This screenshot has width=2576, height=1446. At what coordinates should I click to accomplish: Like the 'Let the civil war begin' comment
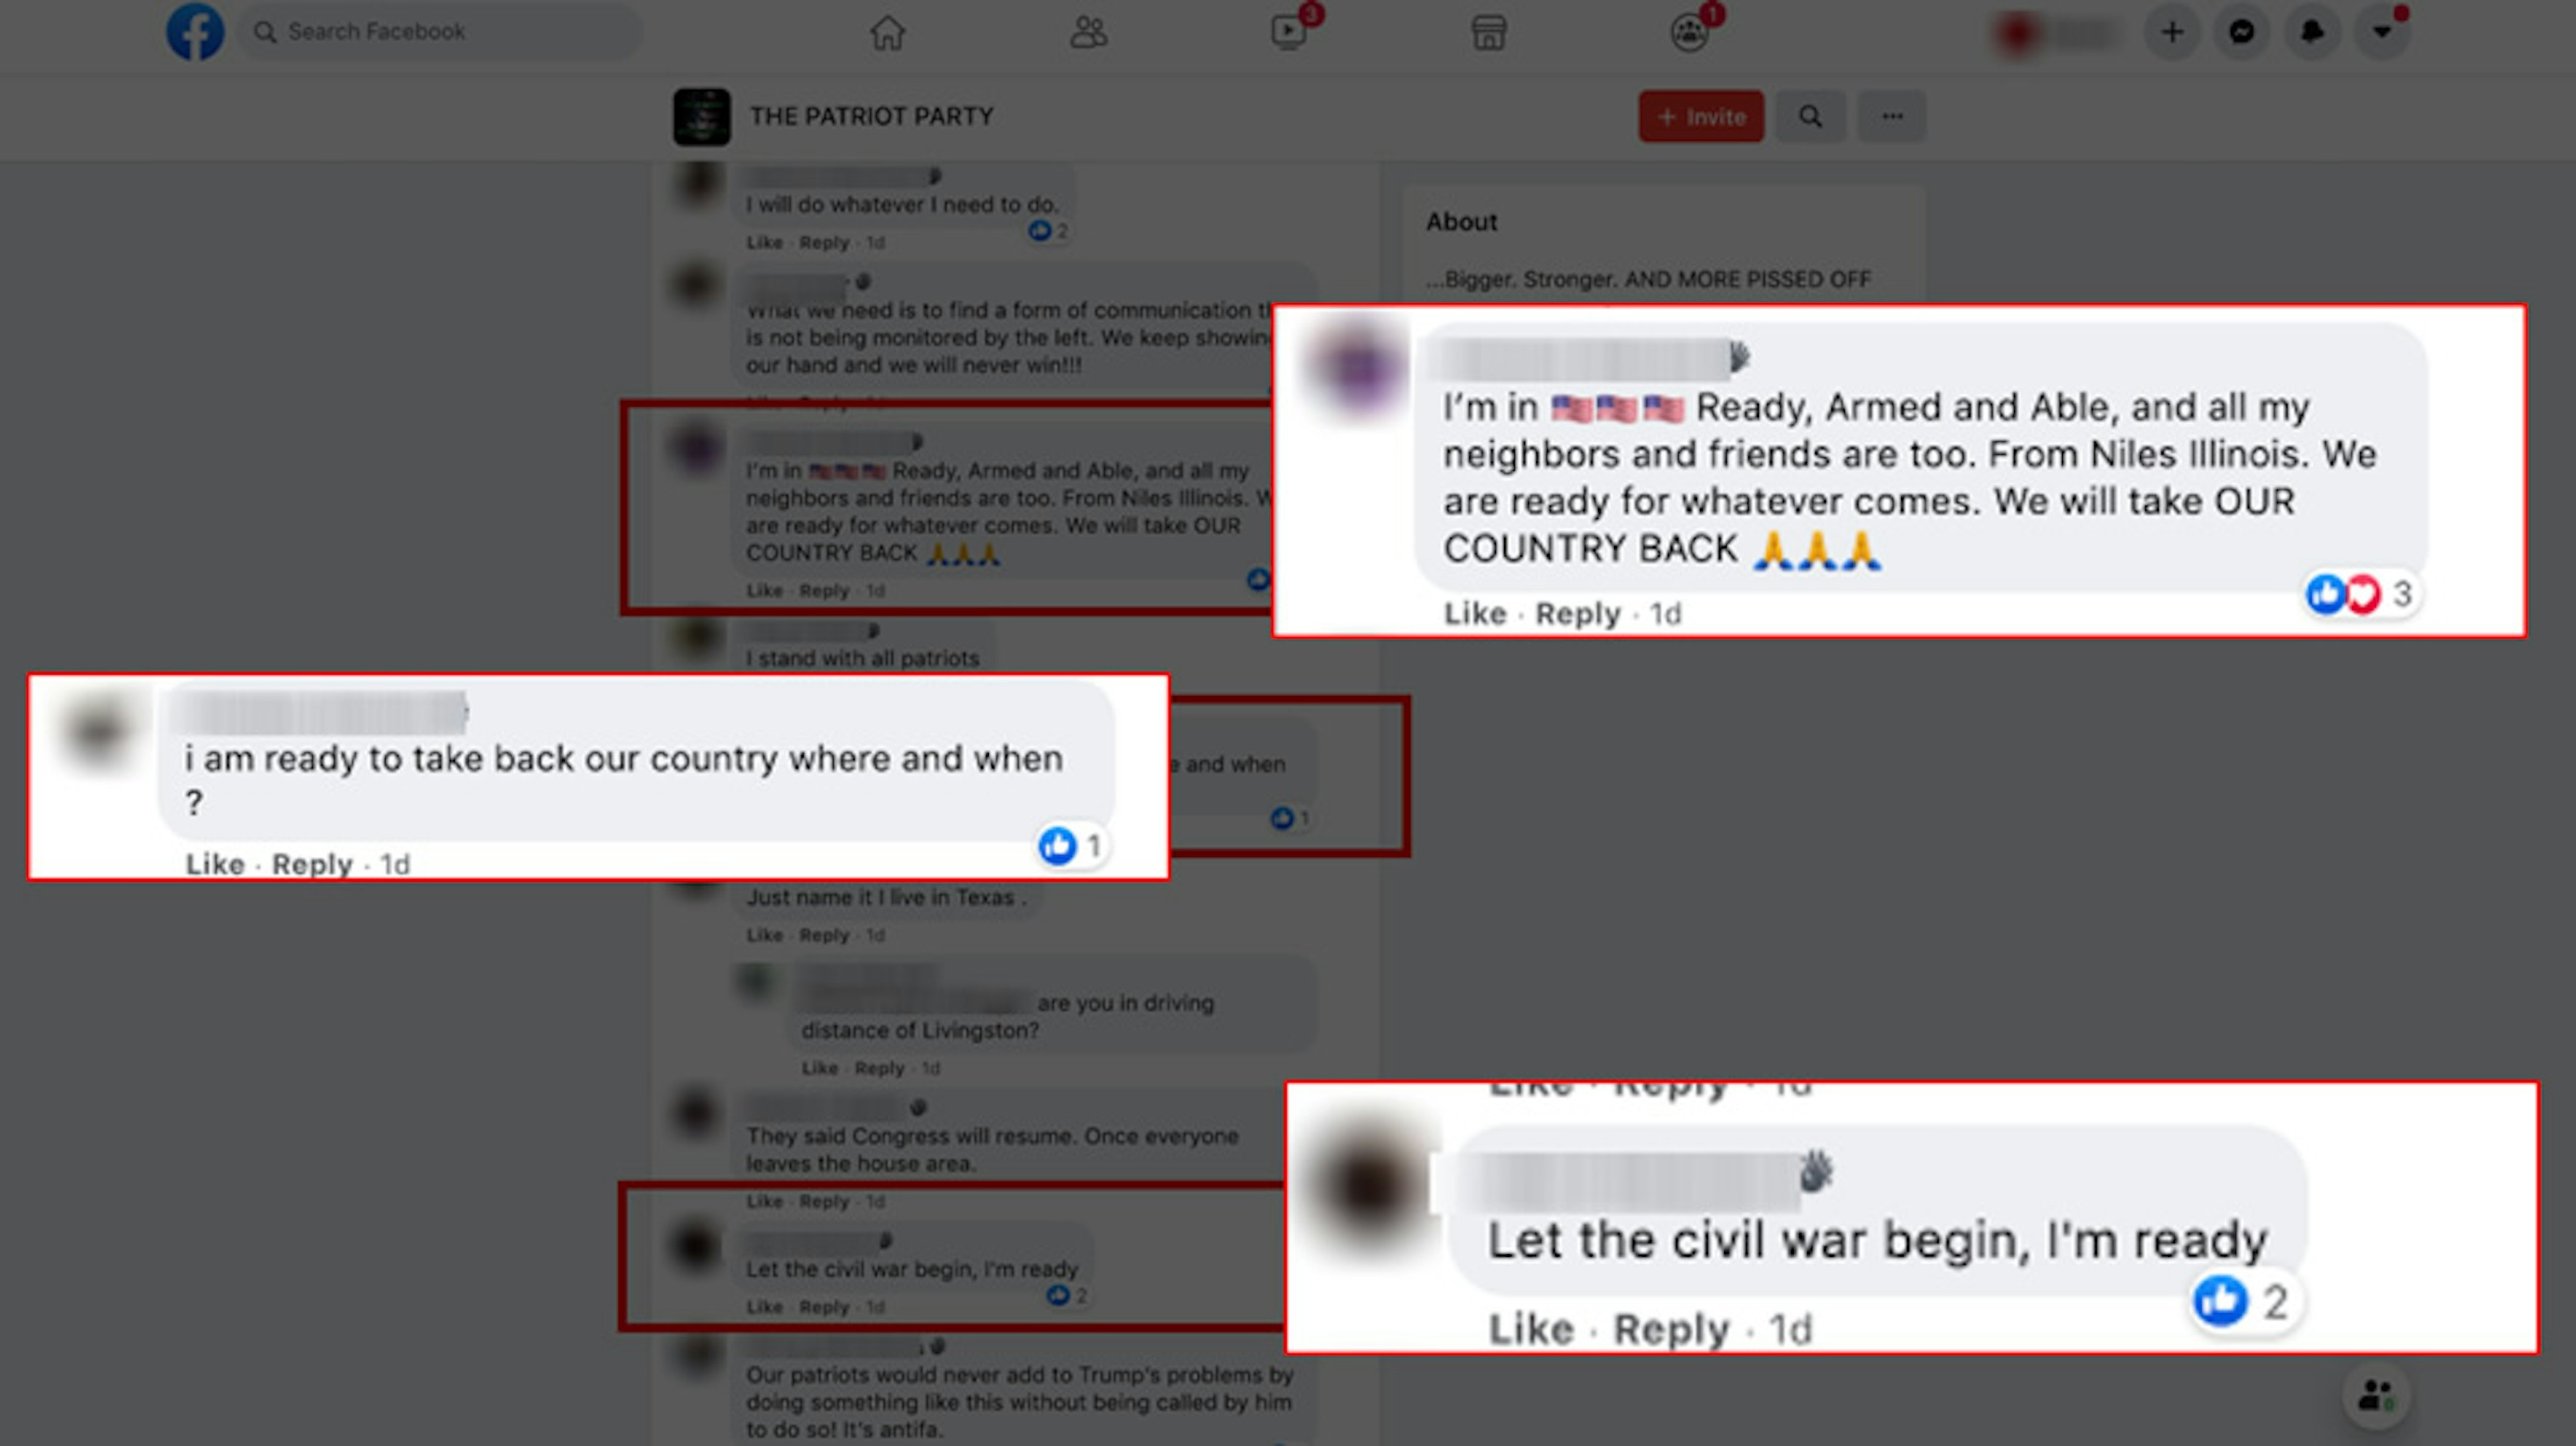[x=1531, y=1329]
